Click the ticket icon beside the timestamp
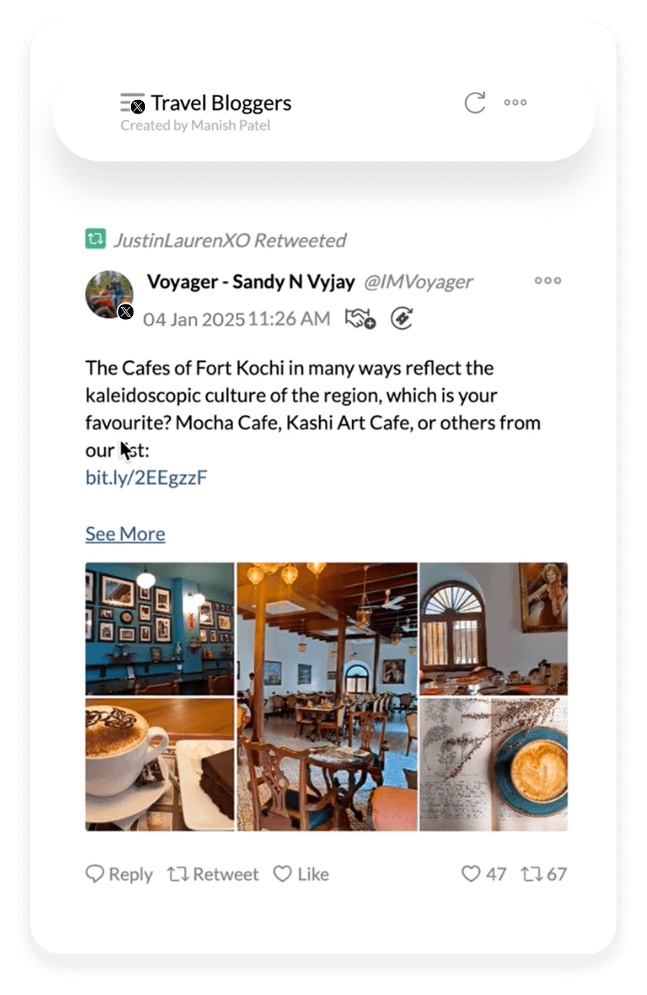This screenshot has height=995, width=647. (402, 319)
